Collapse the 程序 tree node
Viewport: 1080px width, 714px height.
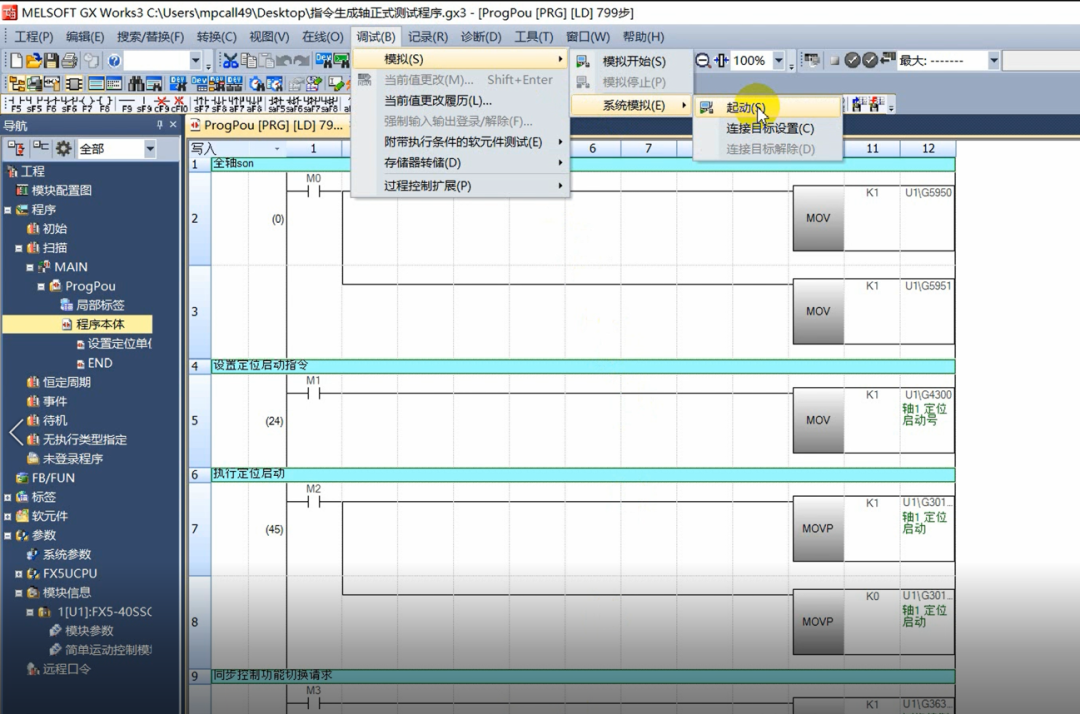[x=8, y=210]
